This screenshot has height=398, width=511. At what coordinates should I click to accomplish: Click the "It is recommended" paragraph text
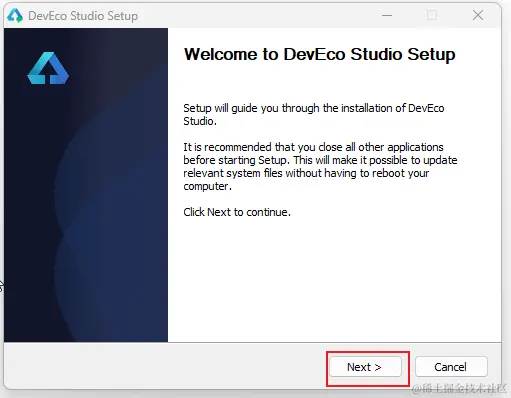tap(320, 166)
